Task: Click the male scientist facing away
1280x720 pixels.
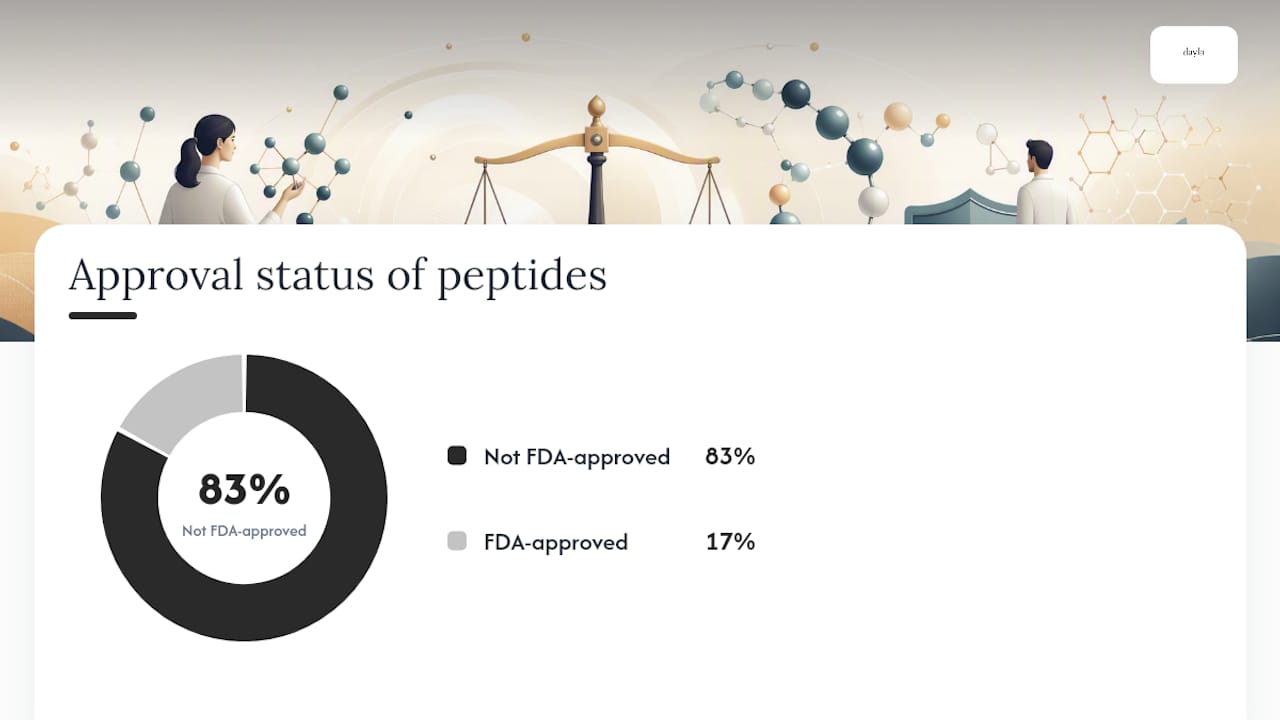Action: (1043, 183)
